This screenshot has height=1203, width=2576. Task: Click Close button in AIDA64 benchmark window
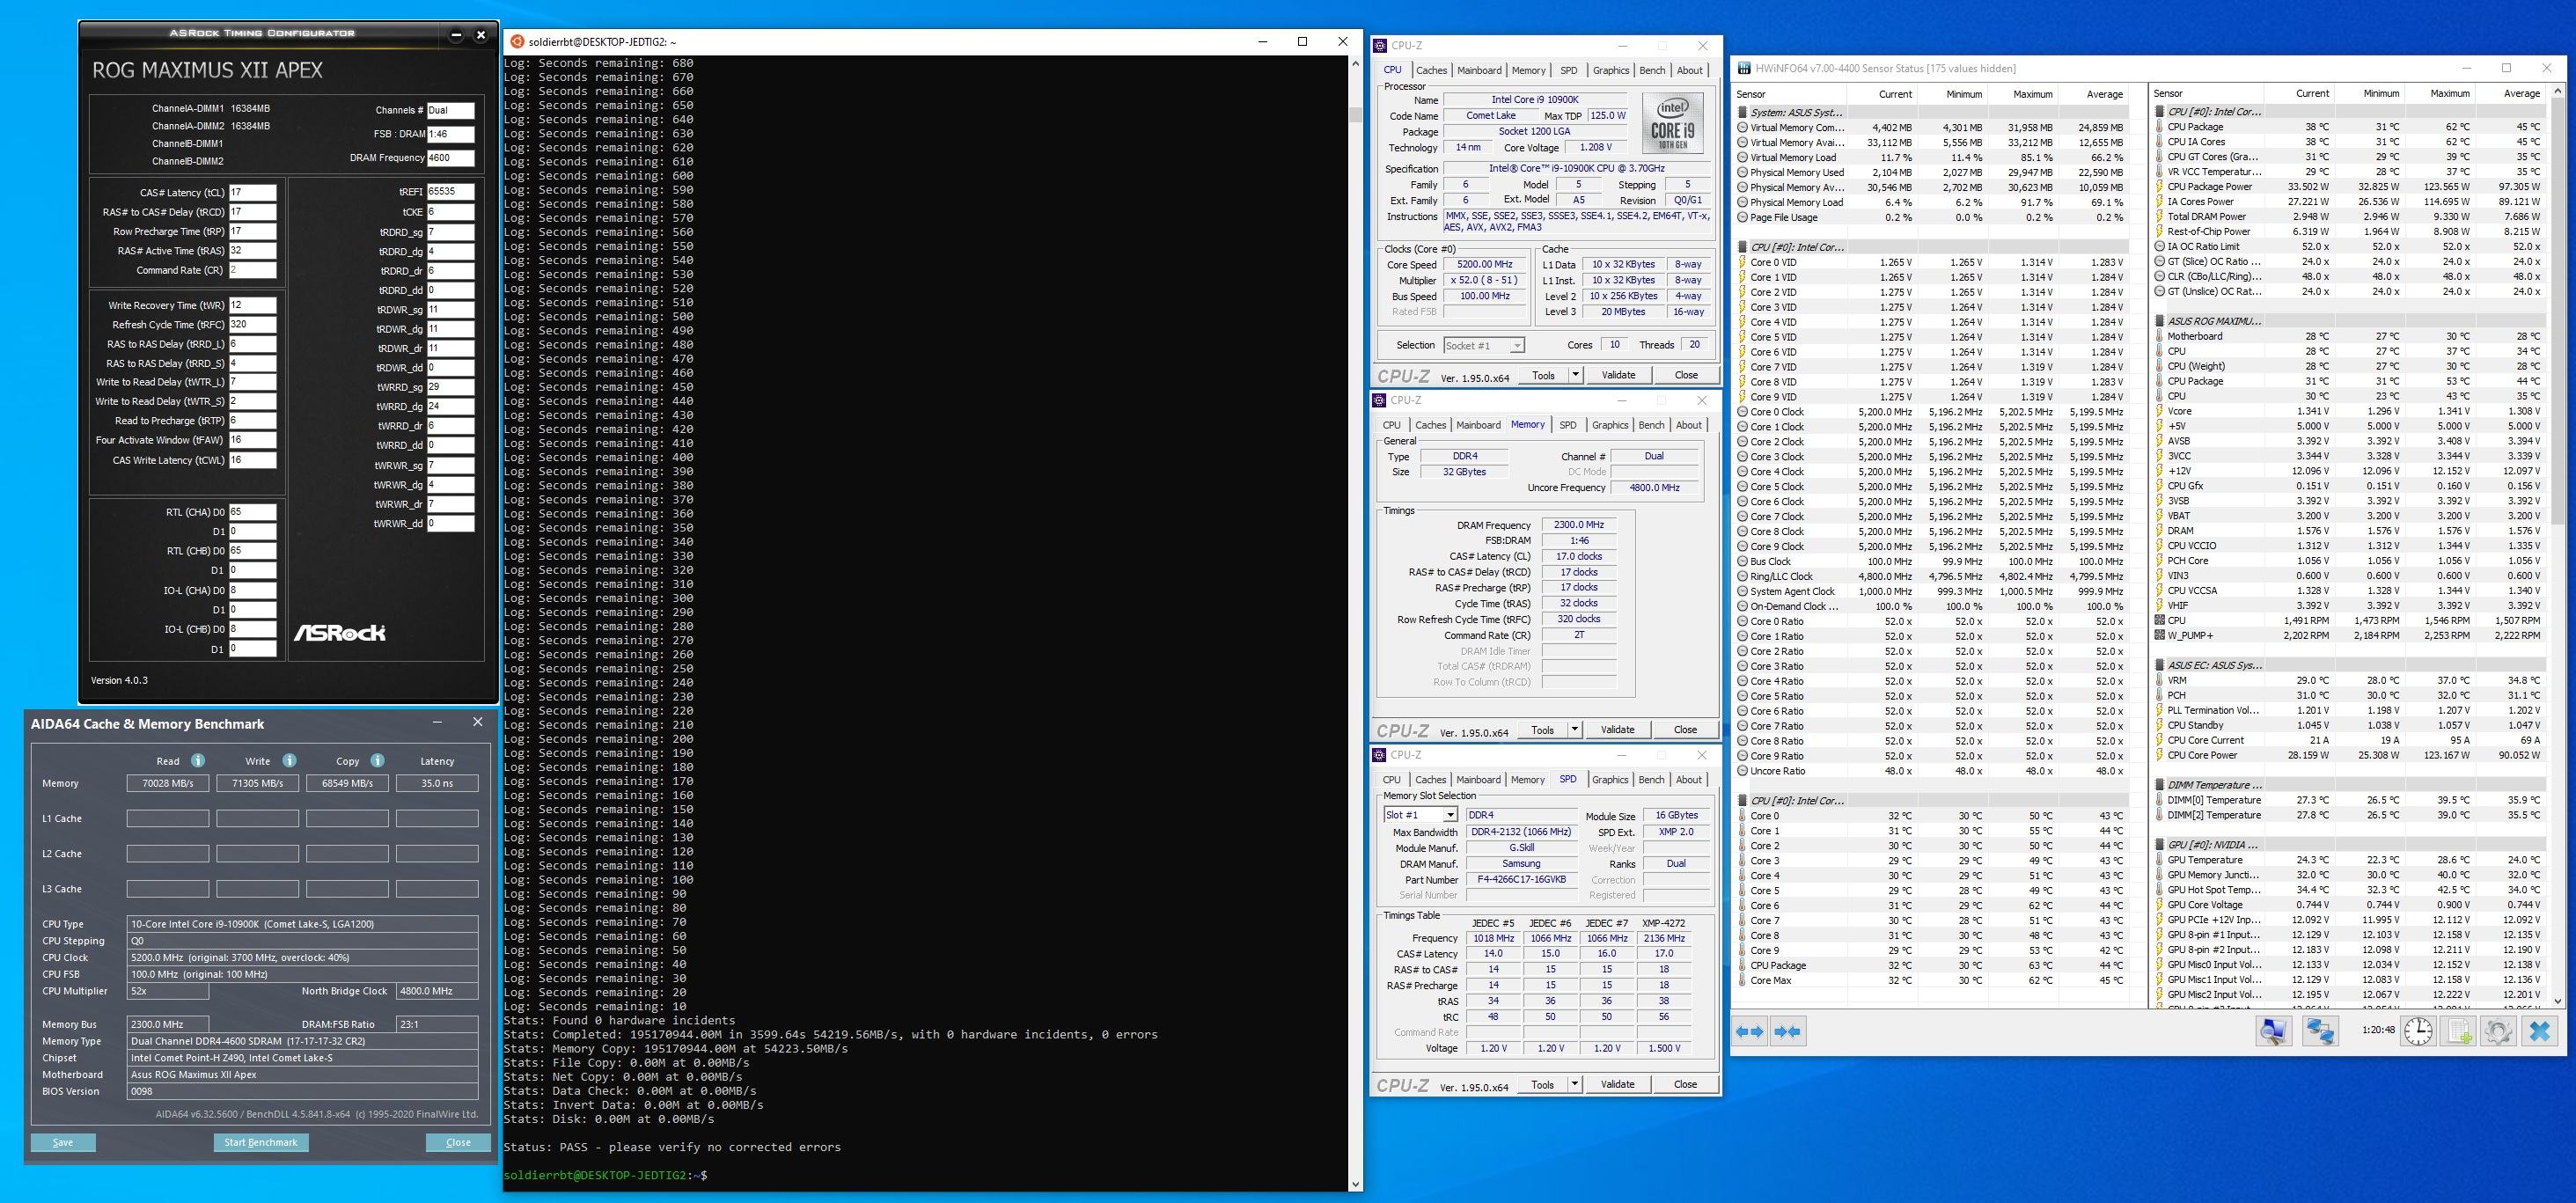coord(458,1142)
